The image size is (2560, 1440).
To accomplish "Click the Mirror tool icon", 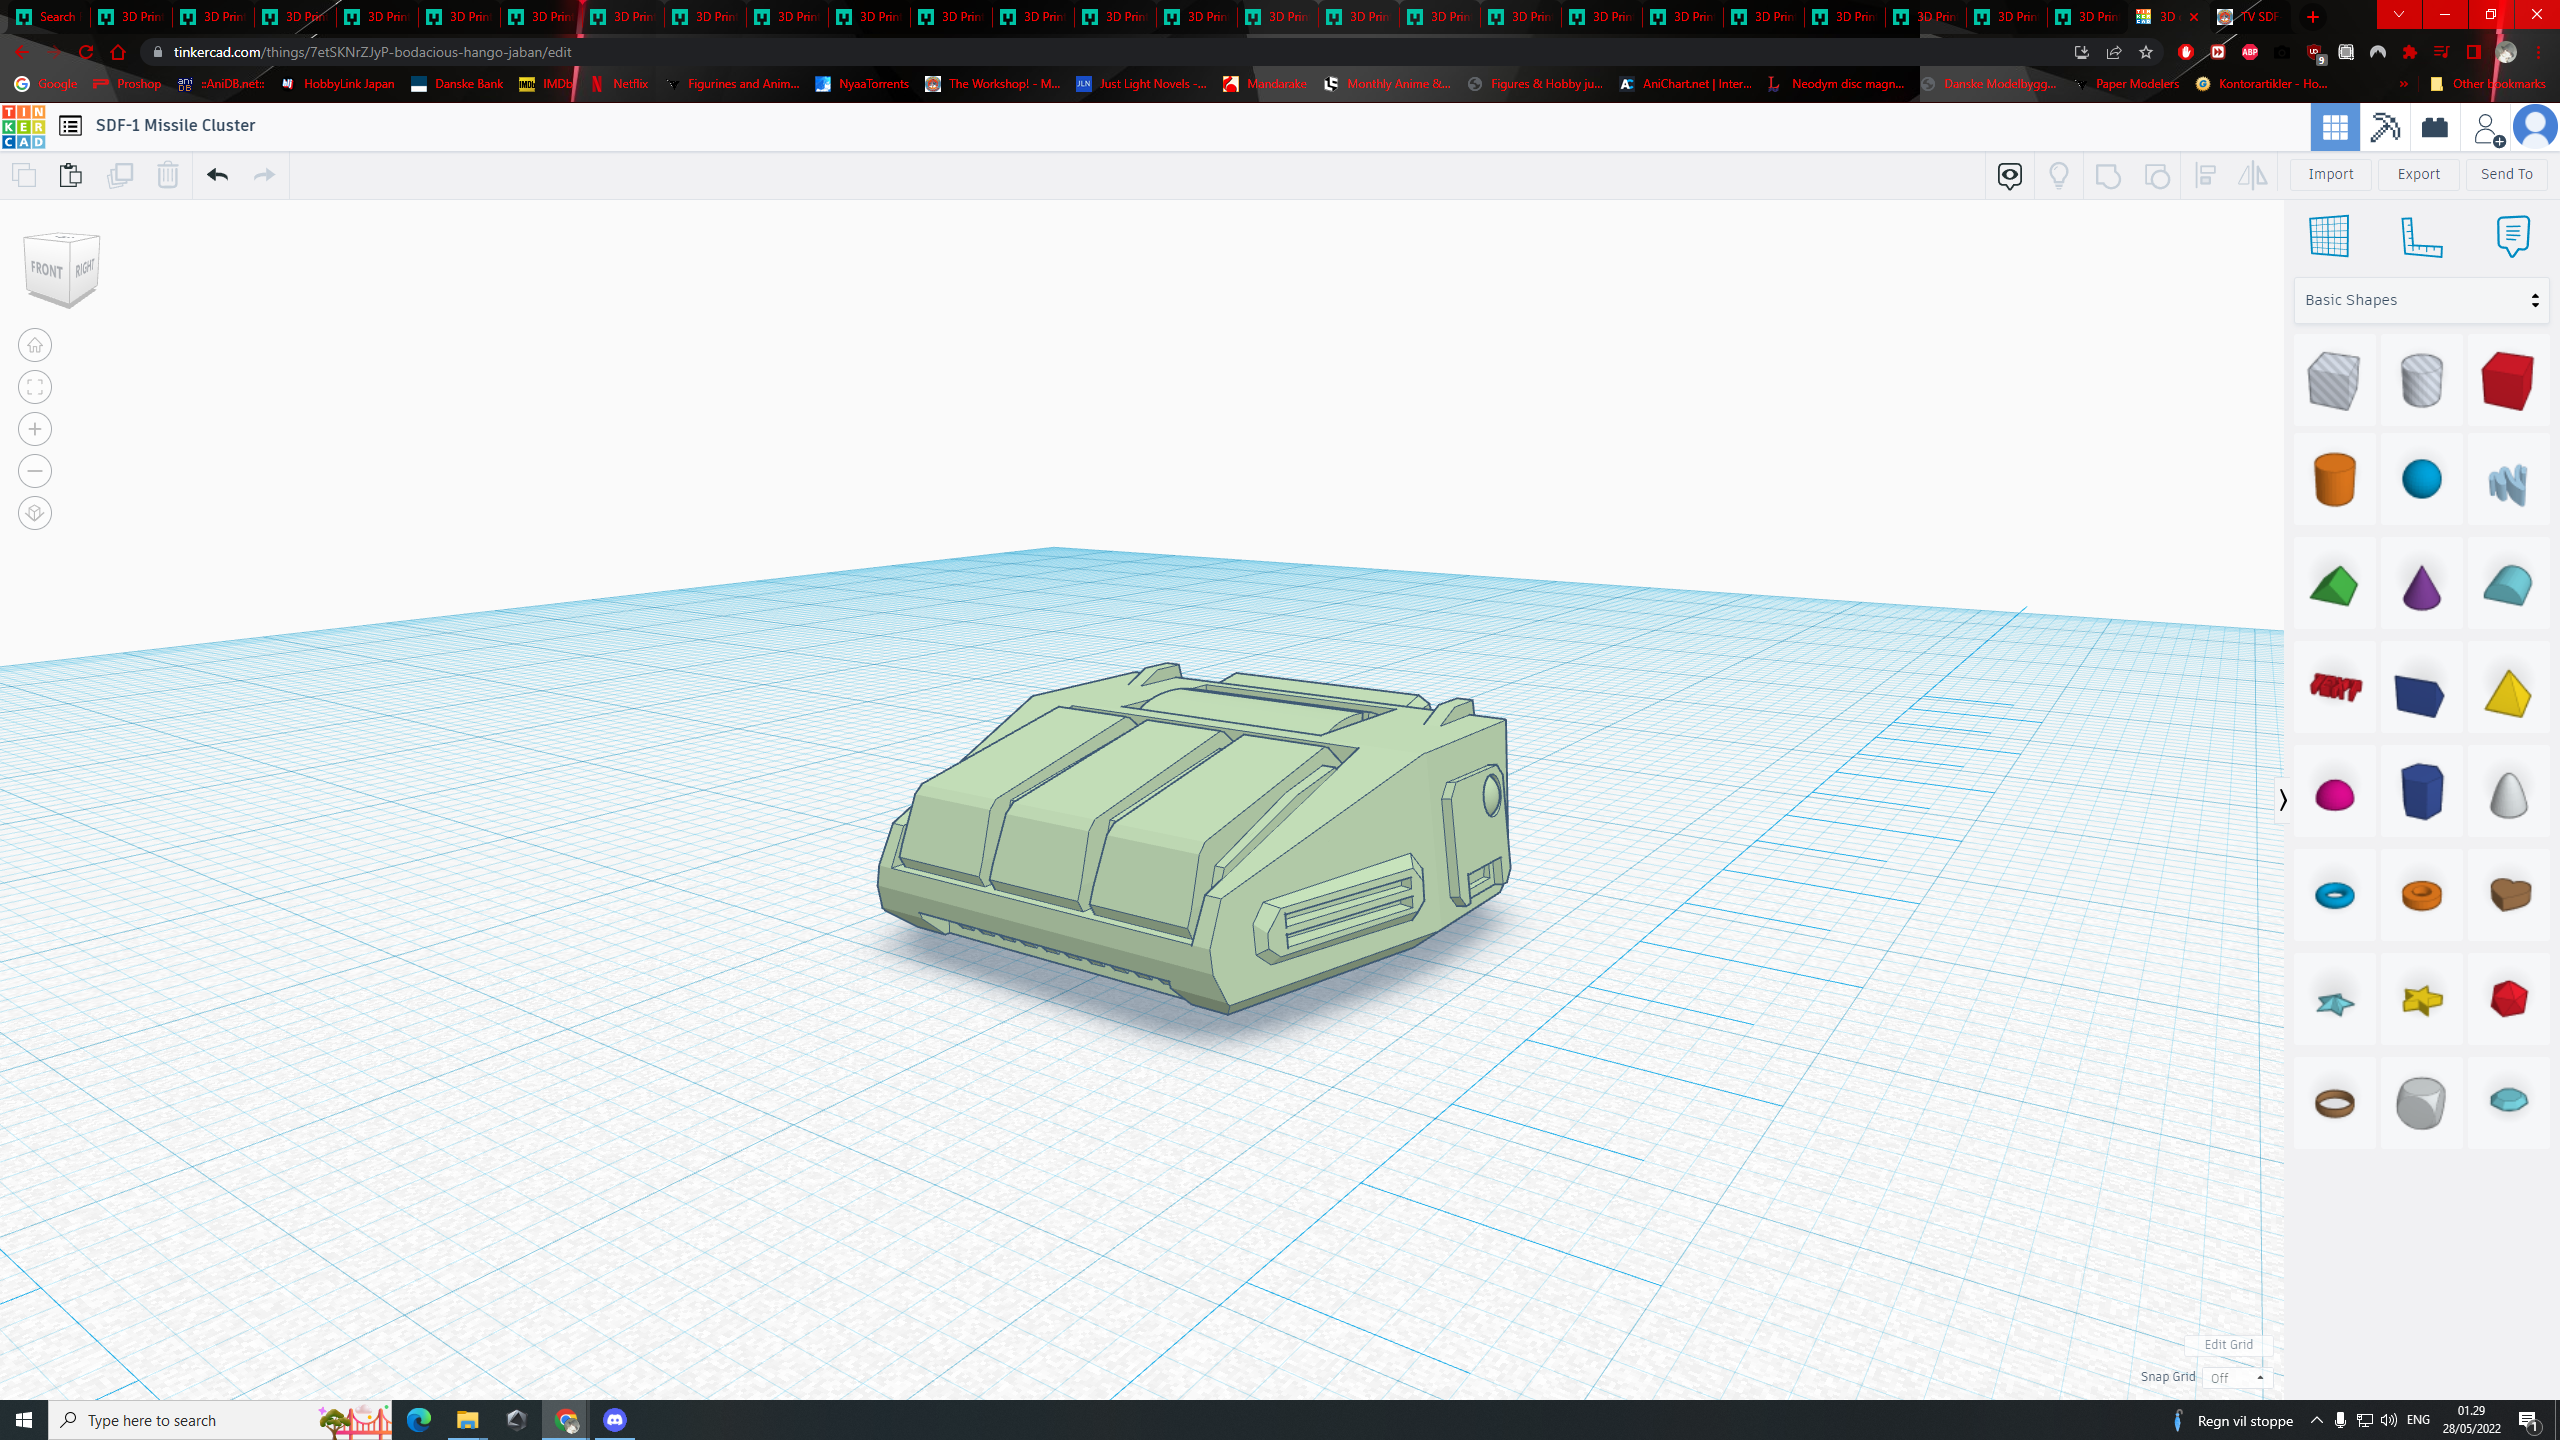I will point(2252,176).
